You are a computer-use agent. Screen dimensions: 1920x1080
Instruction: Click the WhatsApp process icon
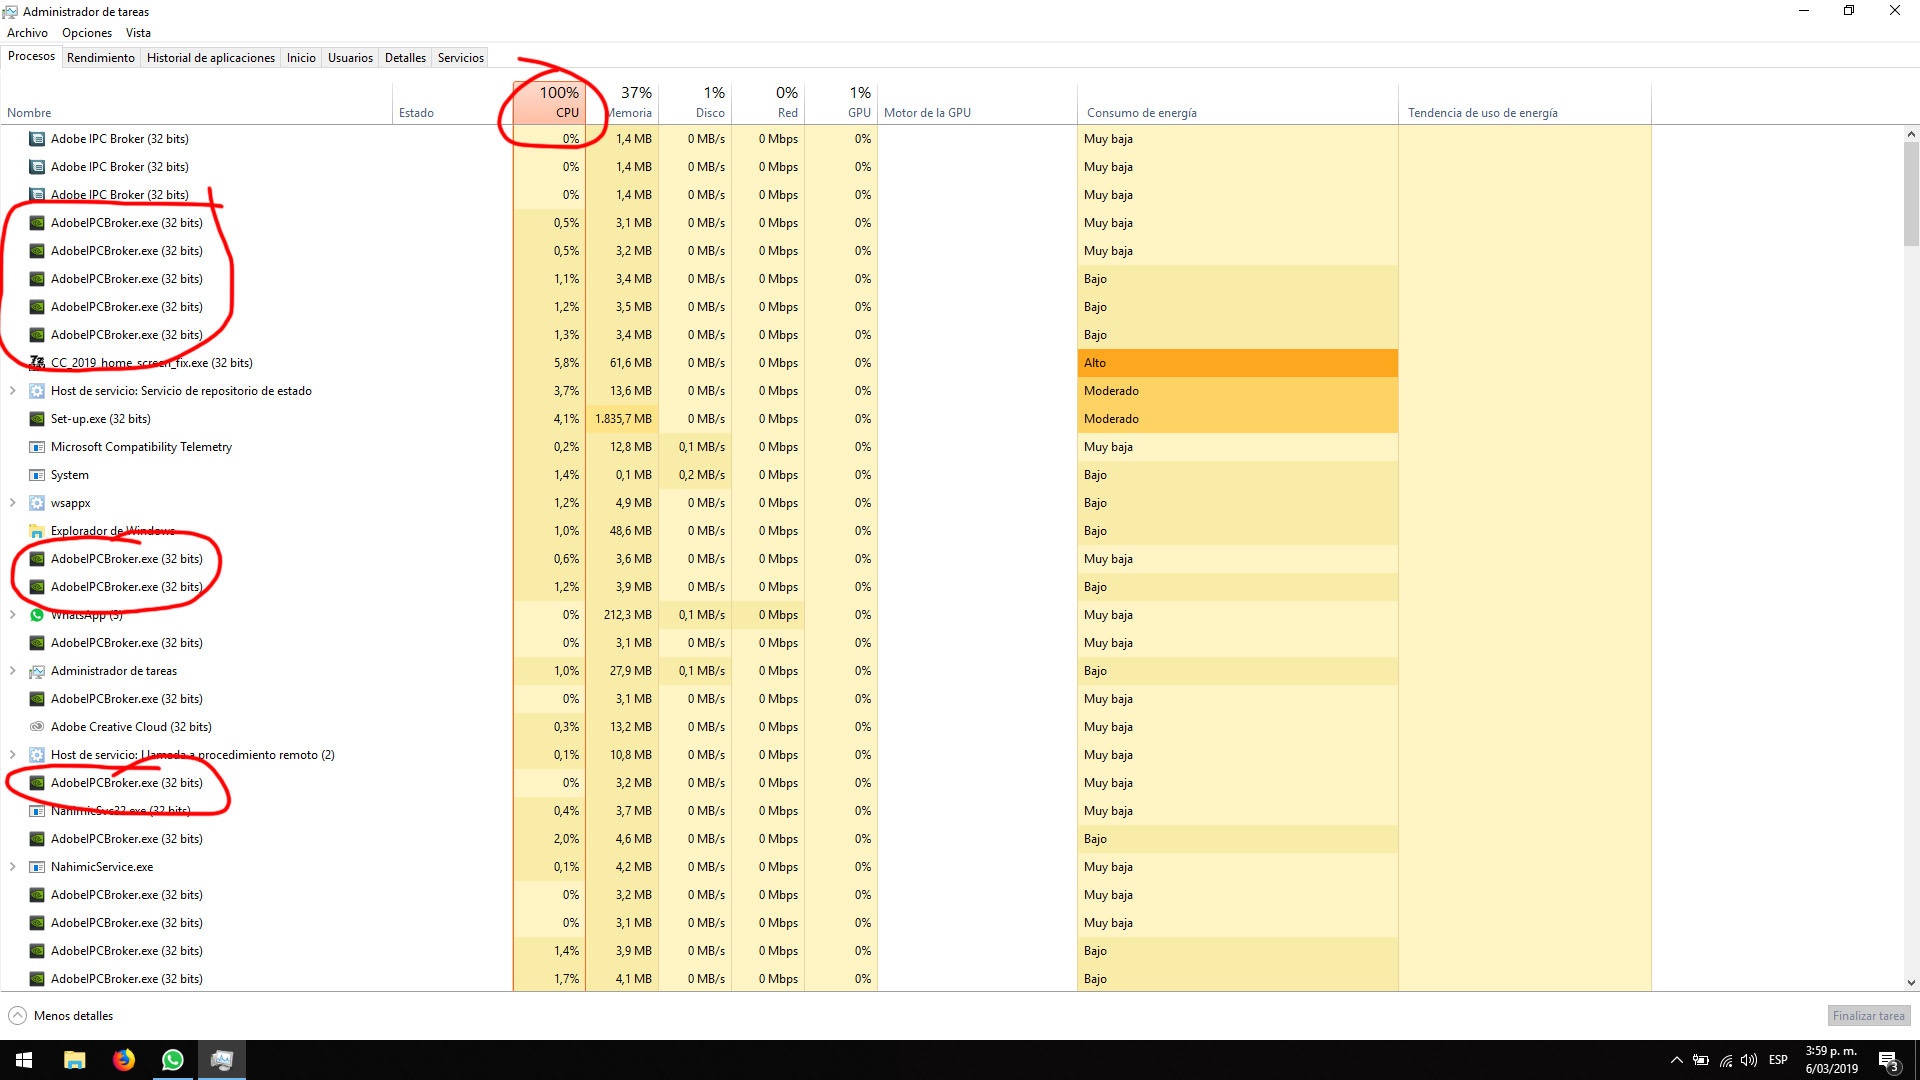[37, 615]
